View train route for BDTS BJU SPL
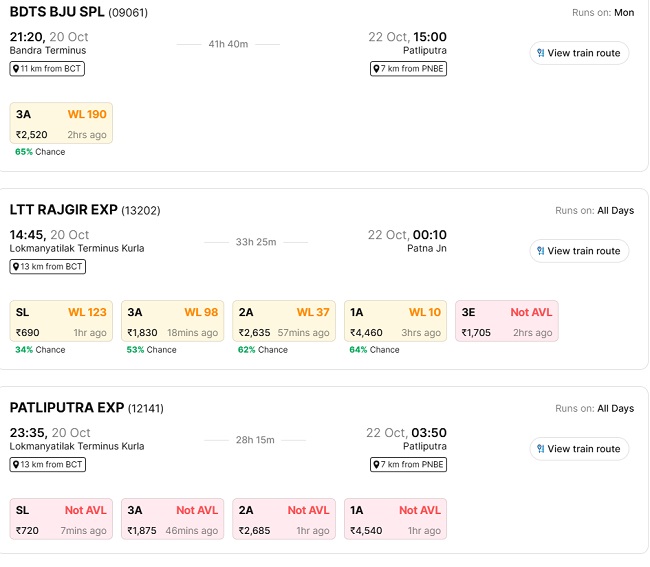 coord(579,53)
